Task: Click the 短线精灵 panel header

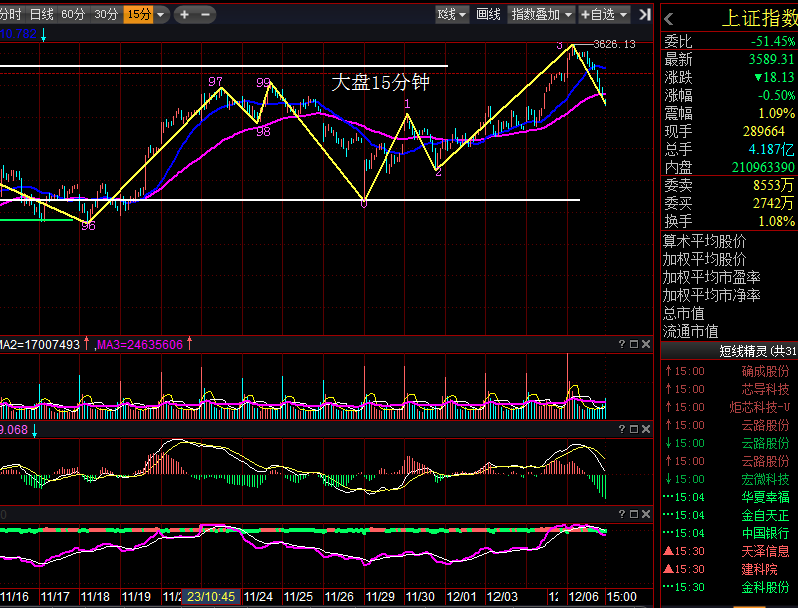Action: [729, 351]
